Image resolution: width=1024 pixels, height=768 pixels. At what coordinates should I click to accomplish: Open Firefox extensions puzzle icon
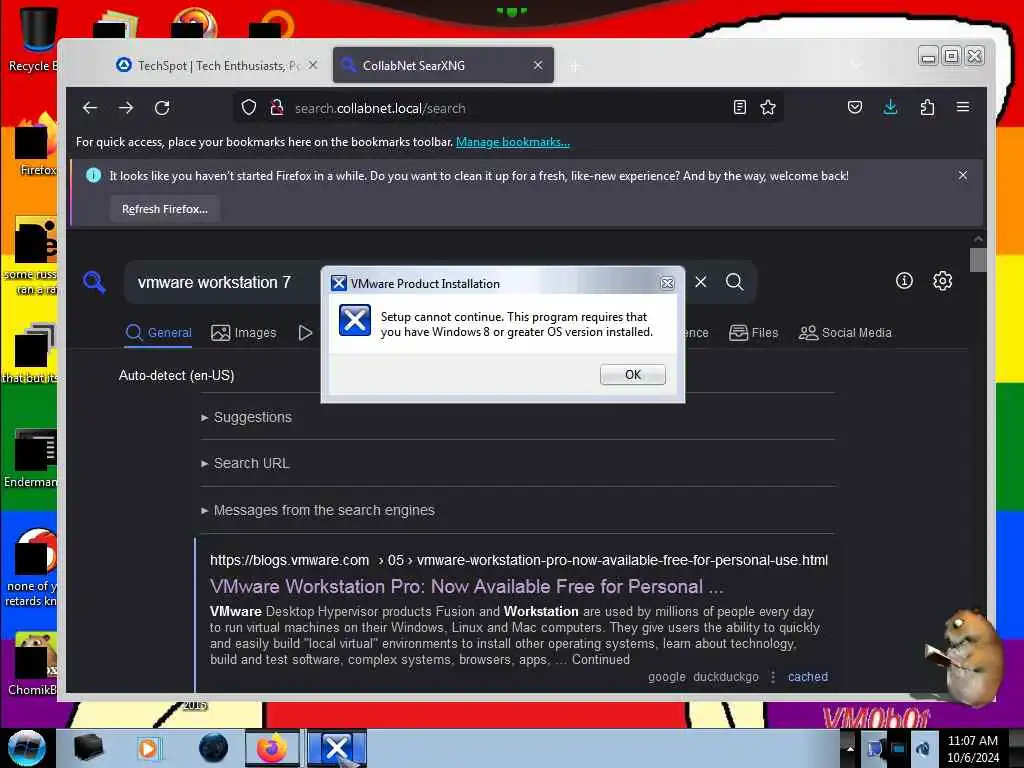[927, 108]
